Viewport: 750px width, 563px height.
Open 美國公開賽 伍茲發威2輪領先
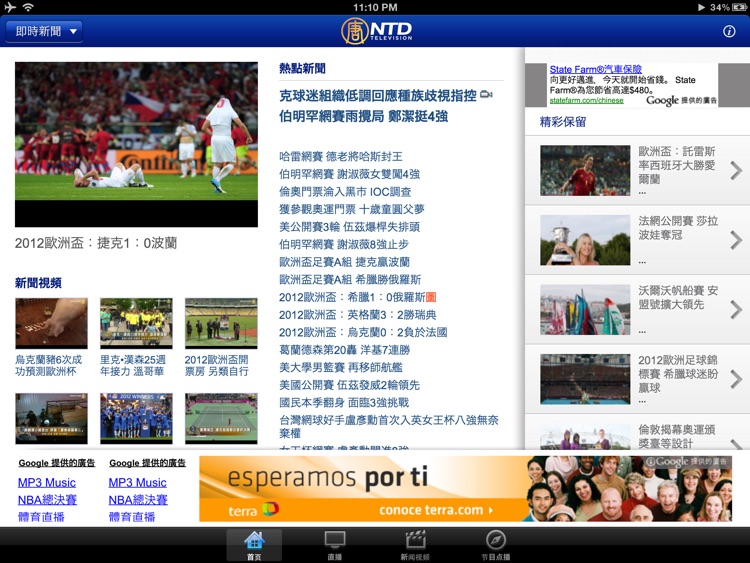pos(349,385)
